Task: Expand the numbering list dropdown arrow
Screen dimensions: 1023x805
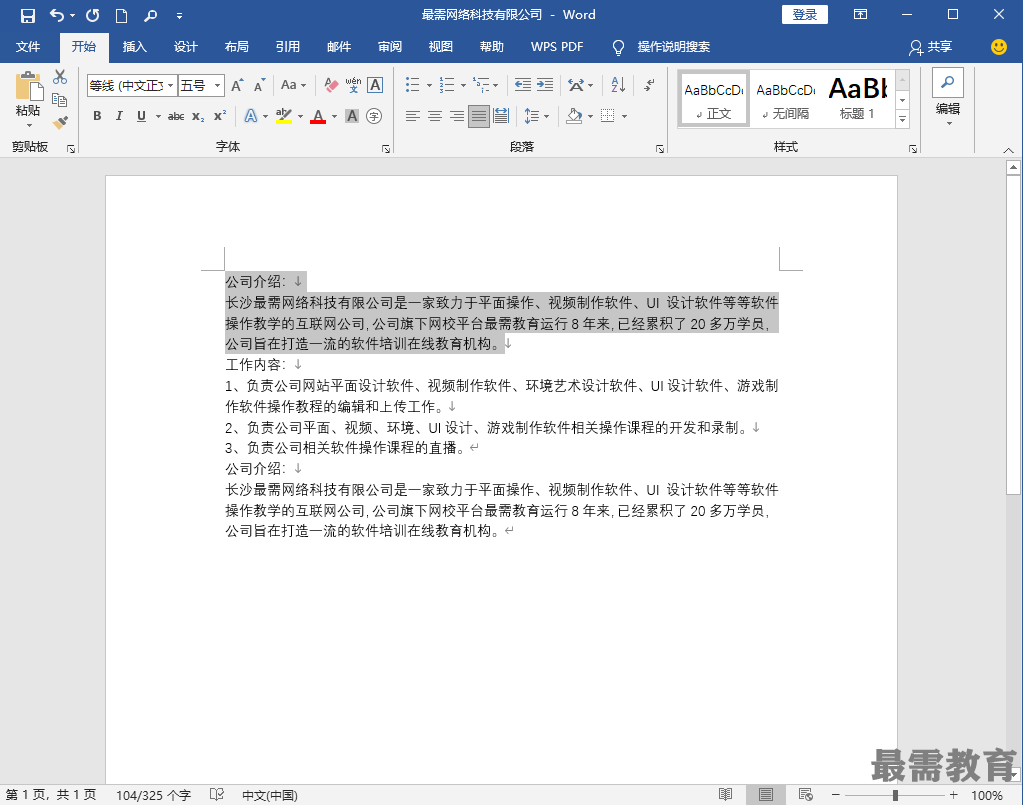Action: tap(463, 85)
